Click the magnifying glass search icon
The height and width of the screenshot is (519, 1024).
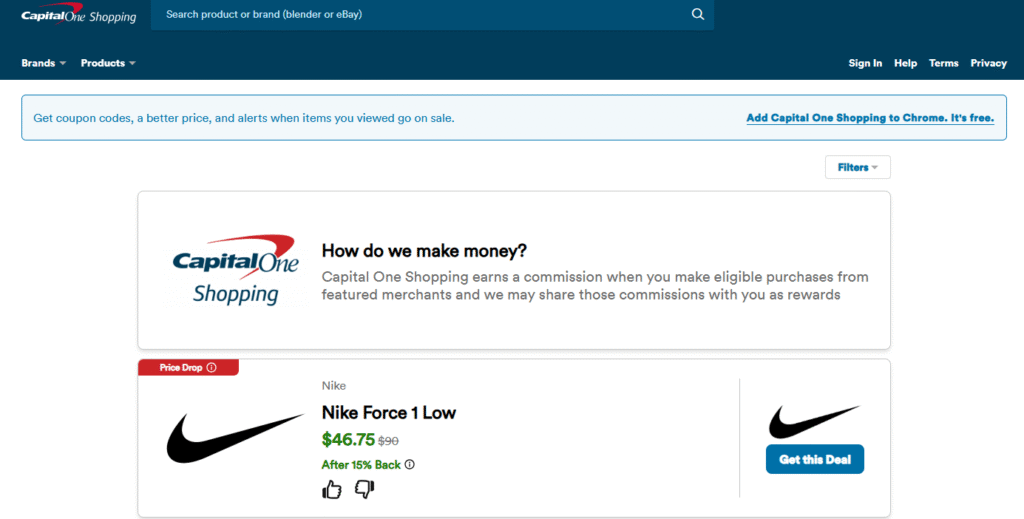[697, 14]
